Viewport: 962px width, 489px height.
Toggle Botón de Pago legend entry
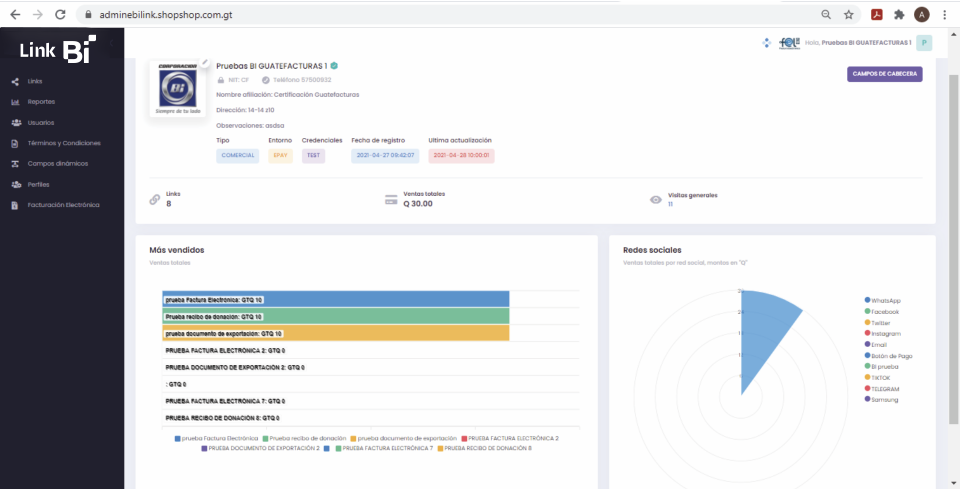tap(888, 356)
